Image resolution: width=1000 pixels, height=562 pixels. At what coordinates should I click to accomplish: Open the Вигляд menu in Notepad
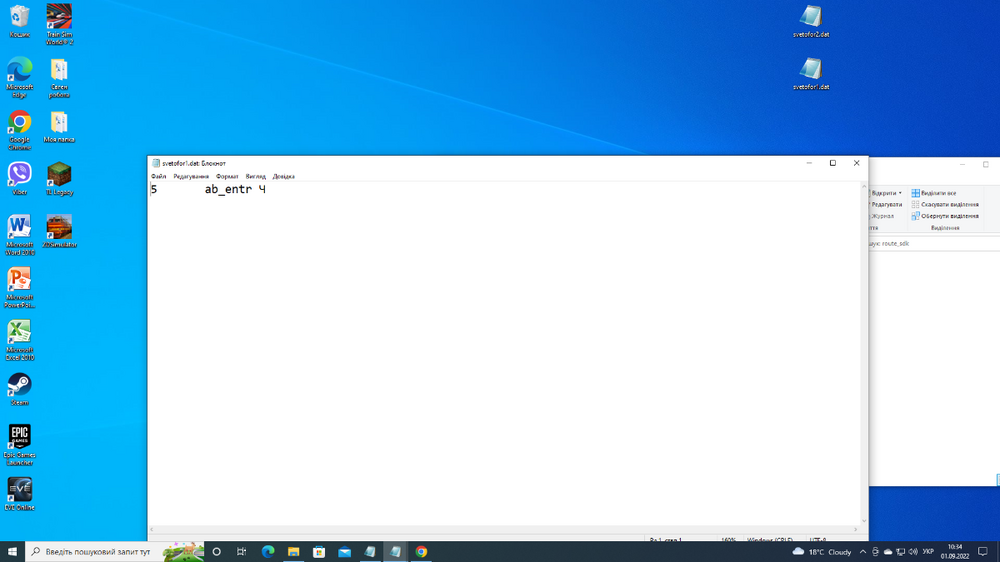tap(255, 177)
